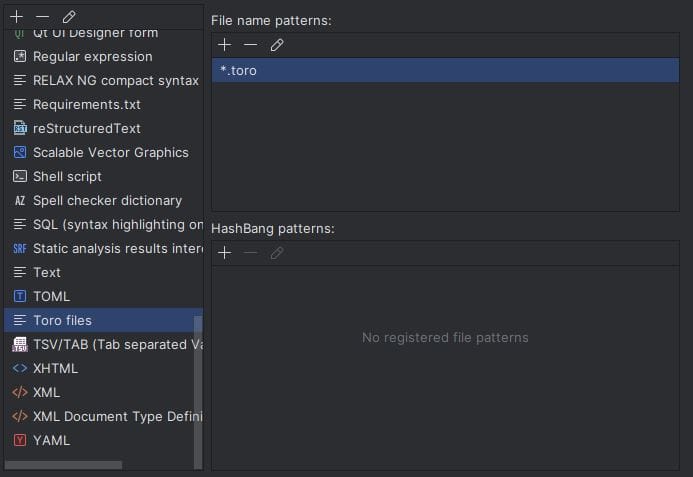Select Spell checker dictionary file type
Screen dimensions: 693x477
(107, 200)
